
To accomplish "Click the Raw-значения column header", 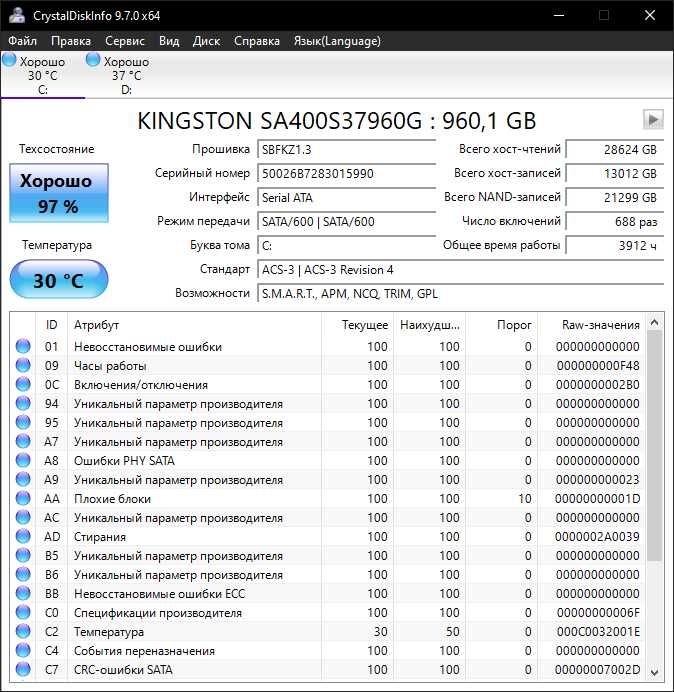I will [x=591, y=325].
